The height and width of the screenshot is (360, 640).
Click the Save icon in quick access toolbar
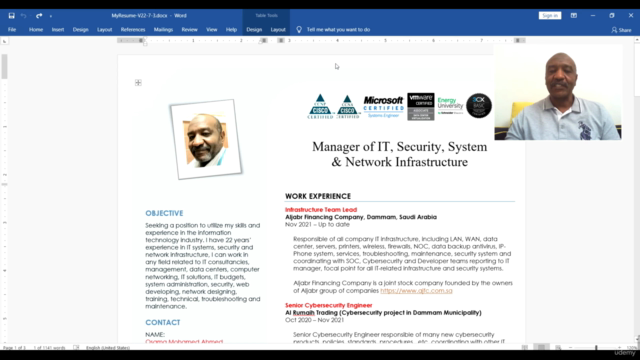coord(11,16)
